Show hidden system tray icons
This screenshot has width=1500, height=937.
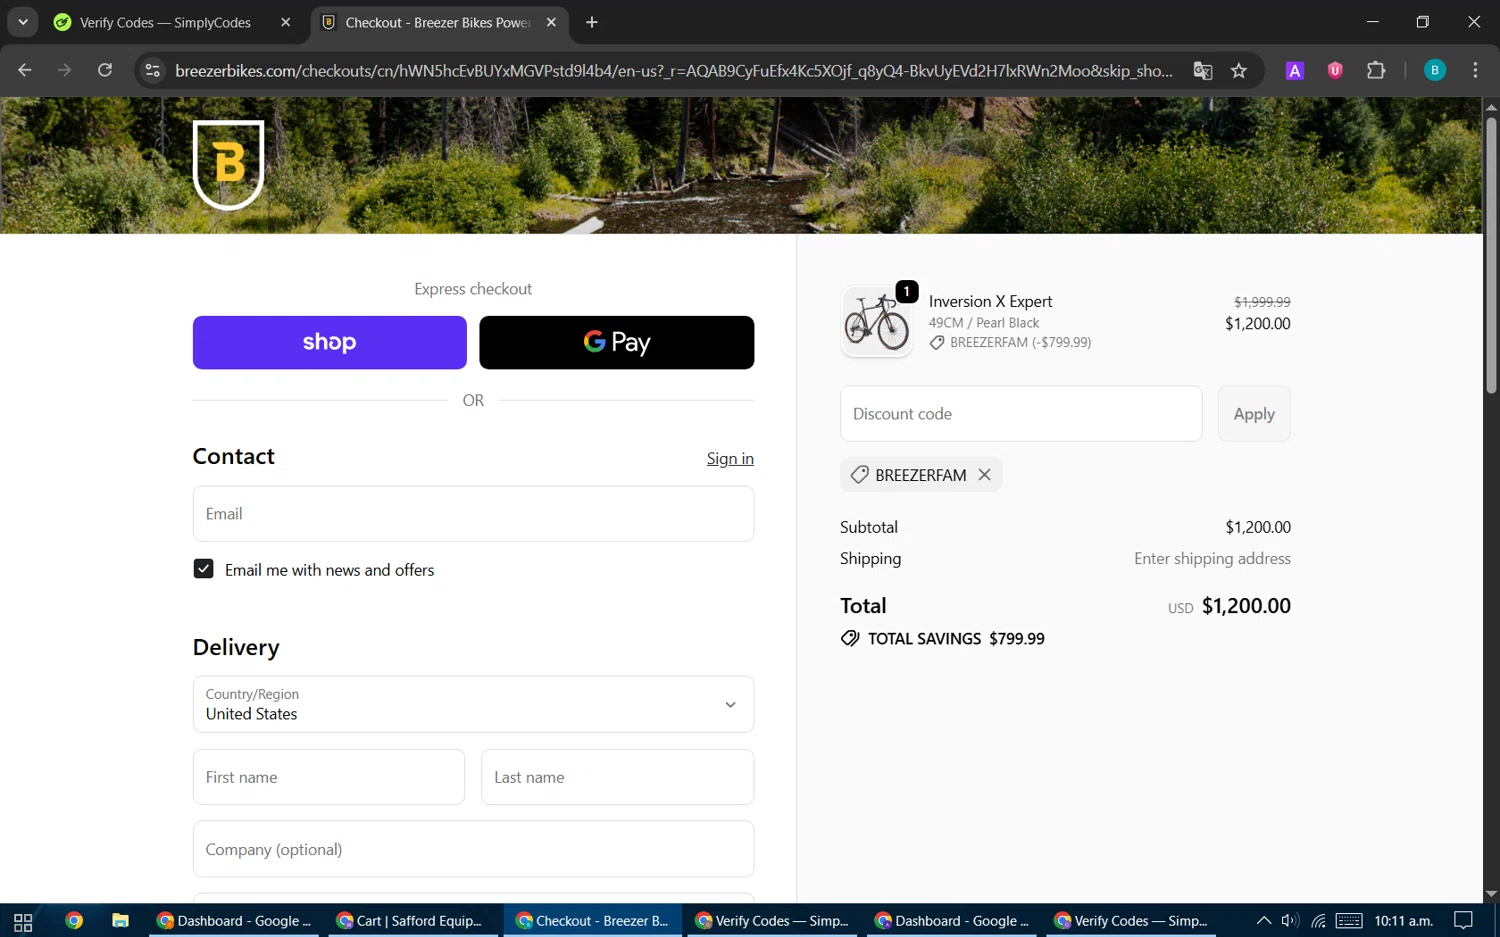[x=1264, y=921]
